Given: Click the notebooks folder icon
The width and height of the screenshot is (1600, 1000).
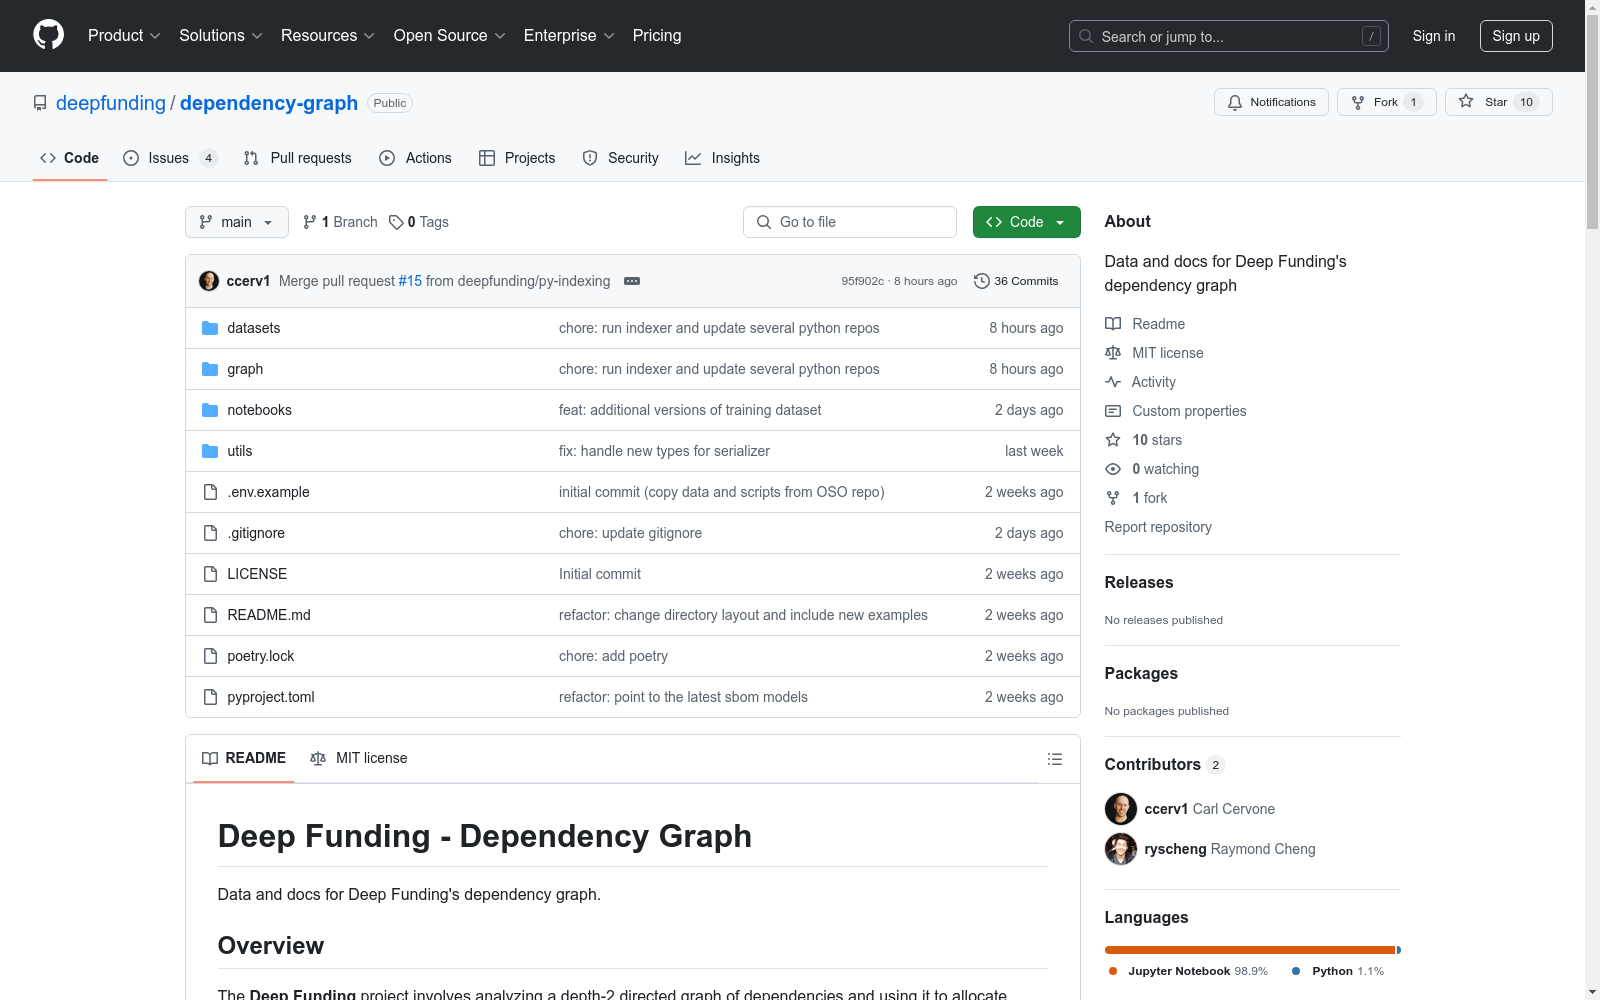Looking at the screenshot, I should coord(210,410).
